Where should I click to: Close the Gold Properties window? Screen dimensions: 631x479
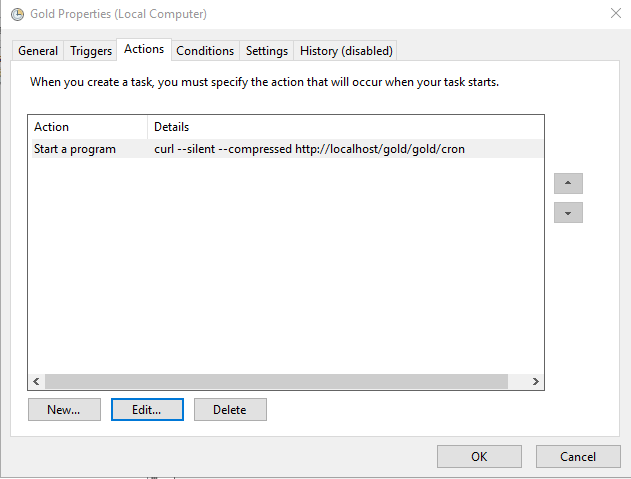[616, 13]
